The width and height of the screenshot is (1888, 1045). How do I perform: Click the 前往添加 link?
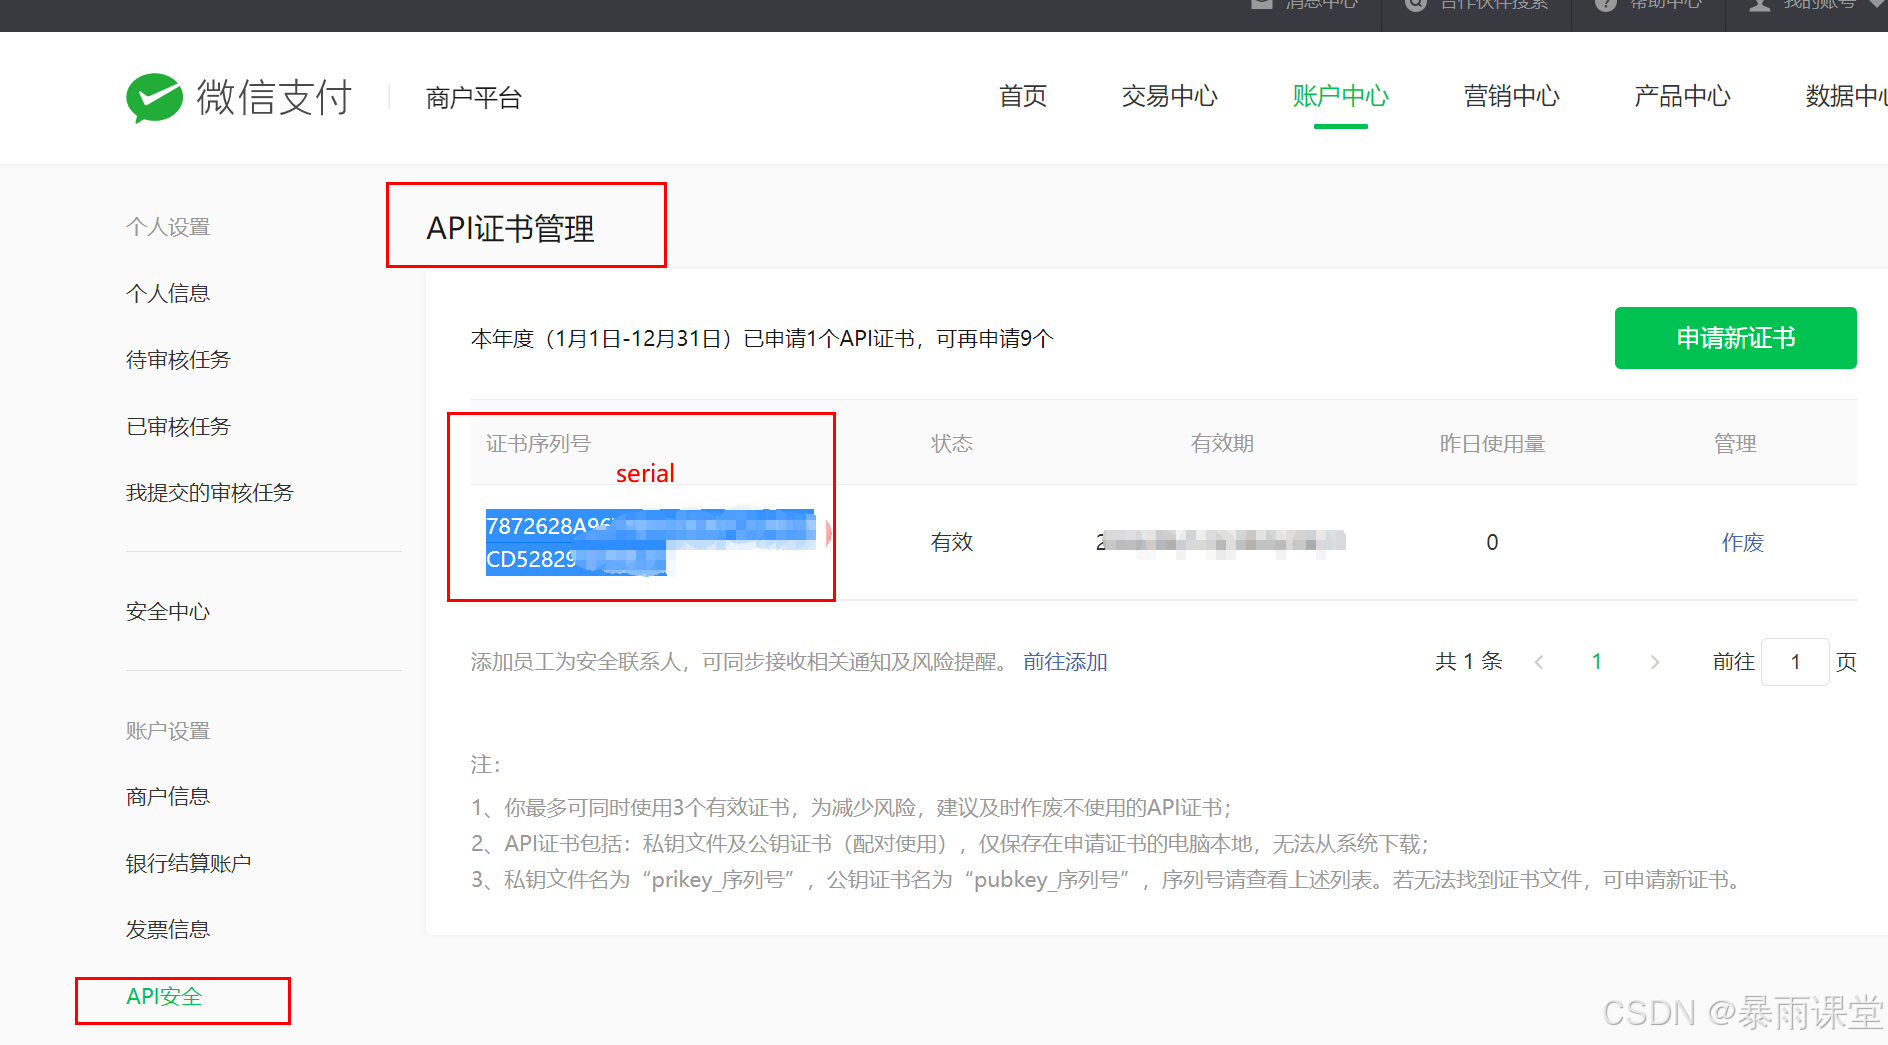[x=1065, y=662]
